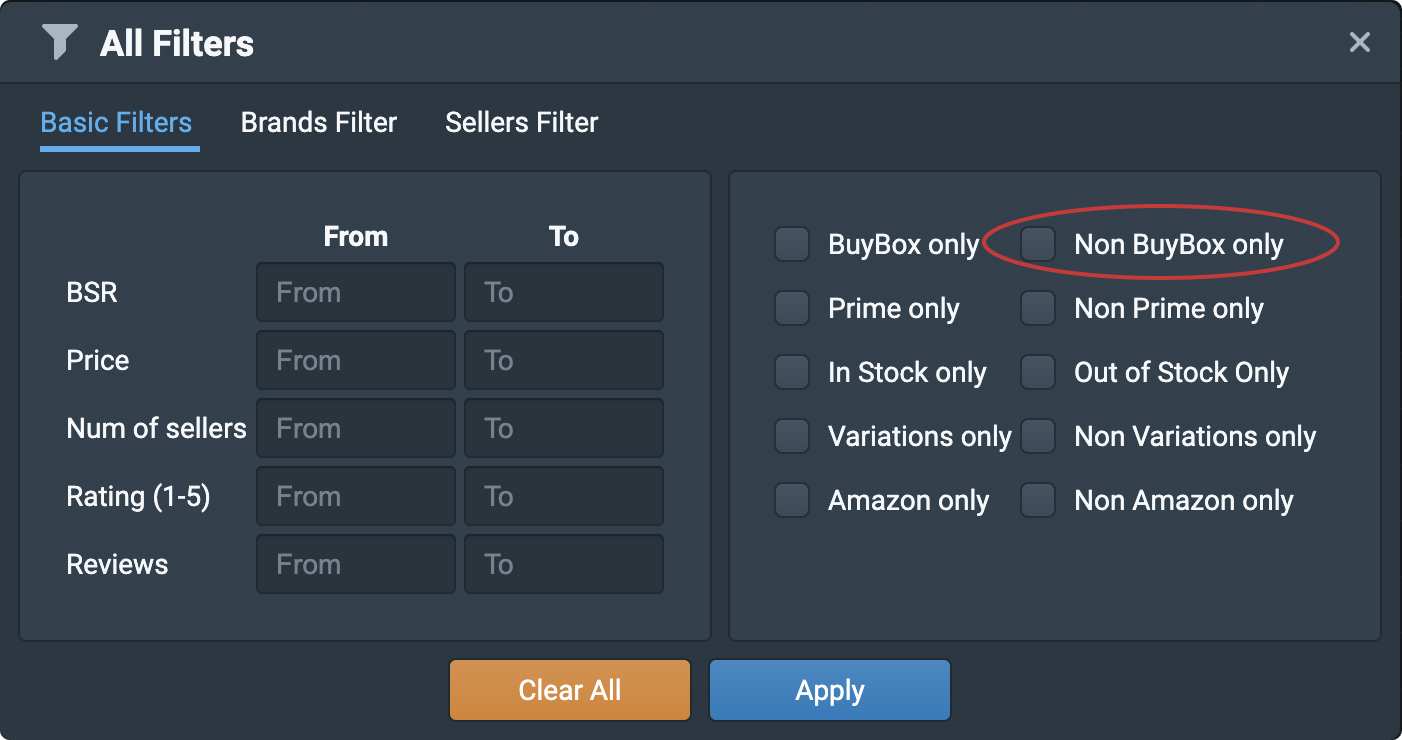Click the filter funnel icon in the header

[60, 42]
